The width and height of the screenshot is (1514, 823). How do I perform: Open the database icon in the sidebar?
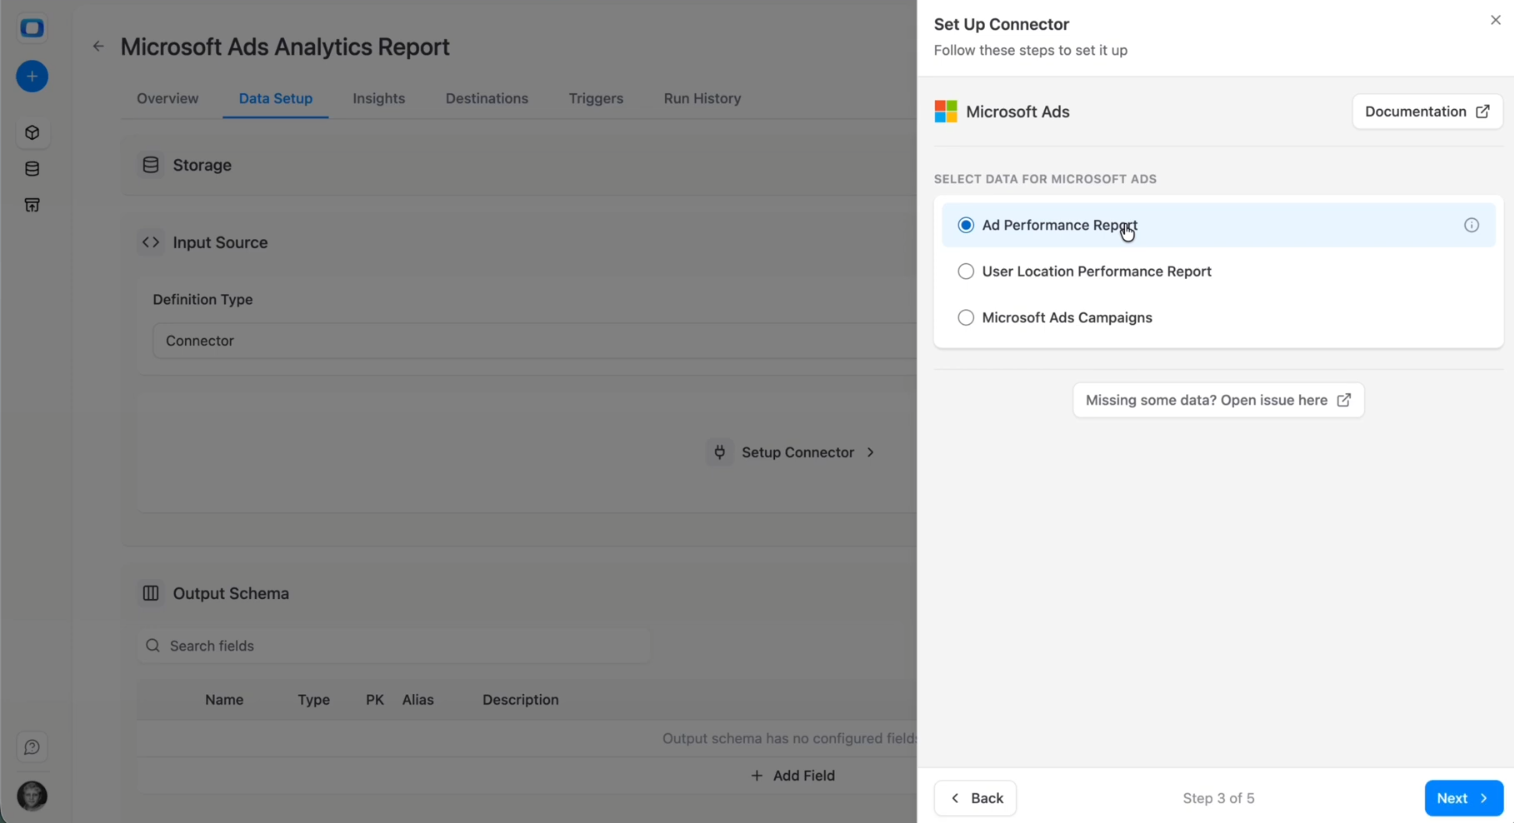[x=32, y=168]
